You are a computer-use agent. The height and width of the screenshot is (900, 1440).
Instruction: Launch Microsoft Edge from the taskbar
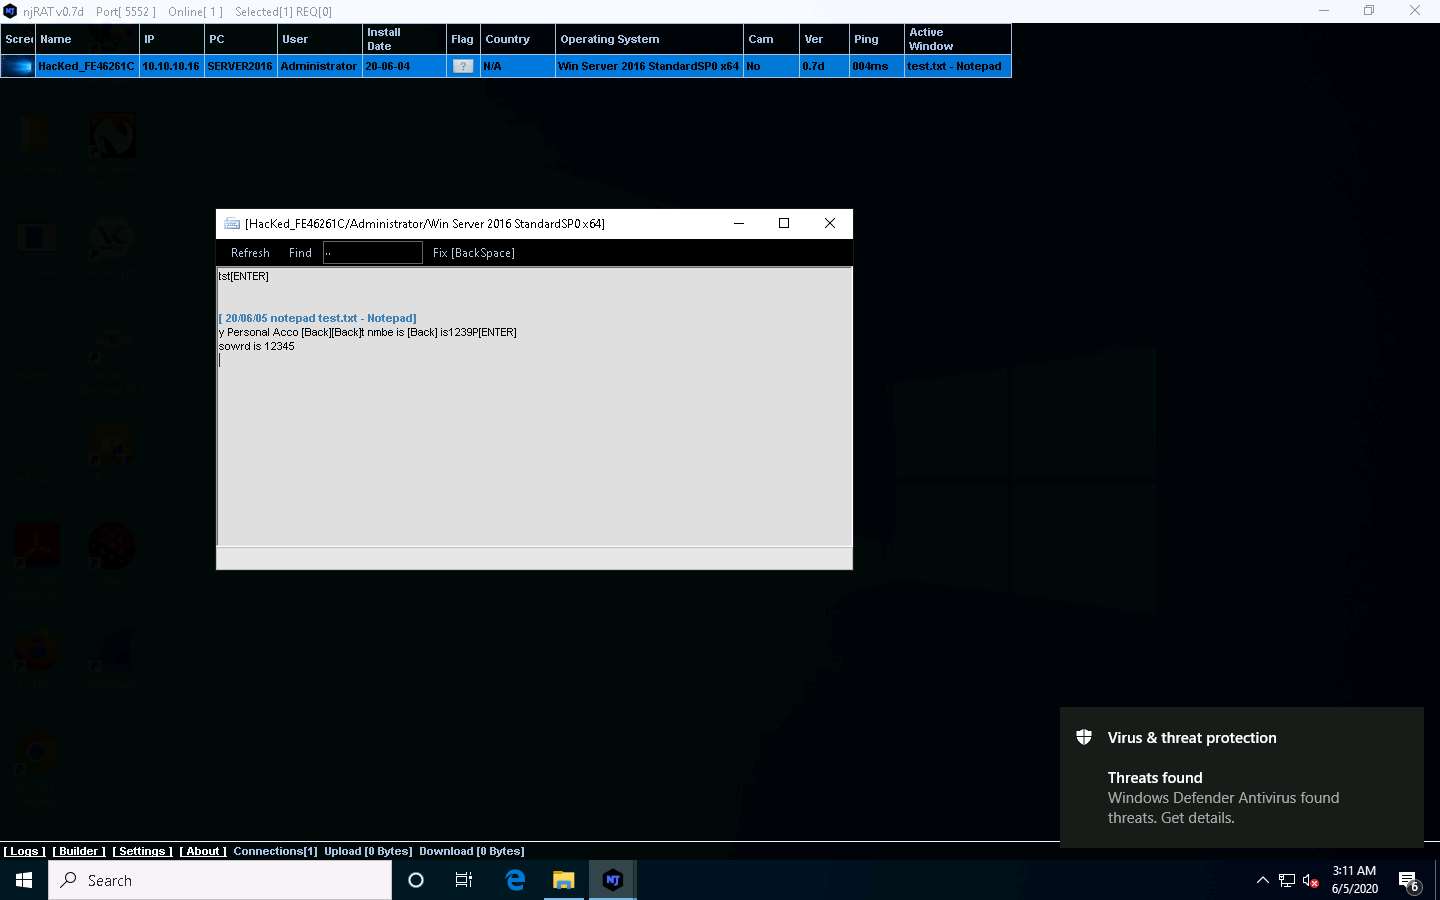point(515,880)
